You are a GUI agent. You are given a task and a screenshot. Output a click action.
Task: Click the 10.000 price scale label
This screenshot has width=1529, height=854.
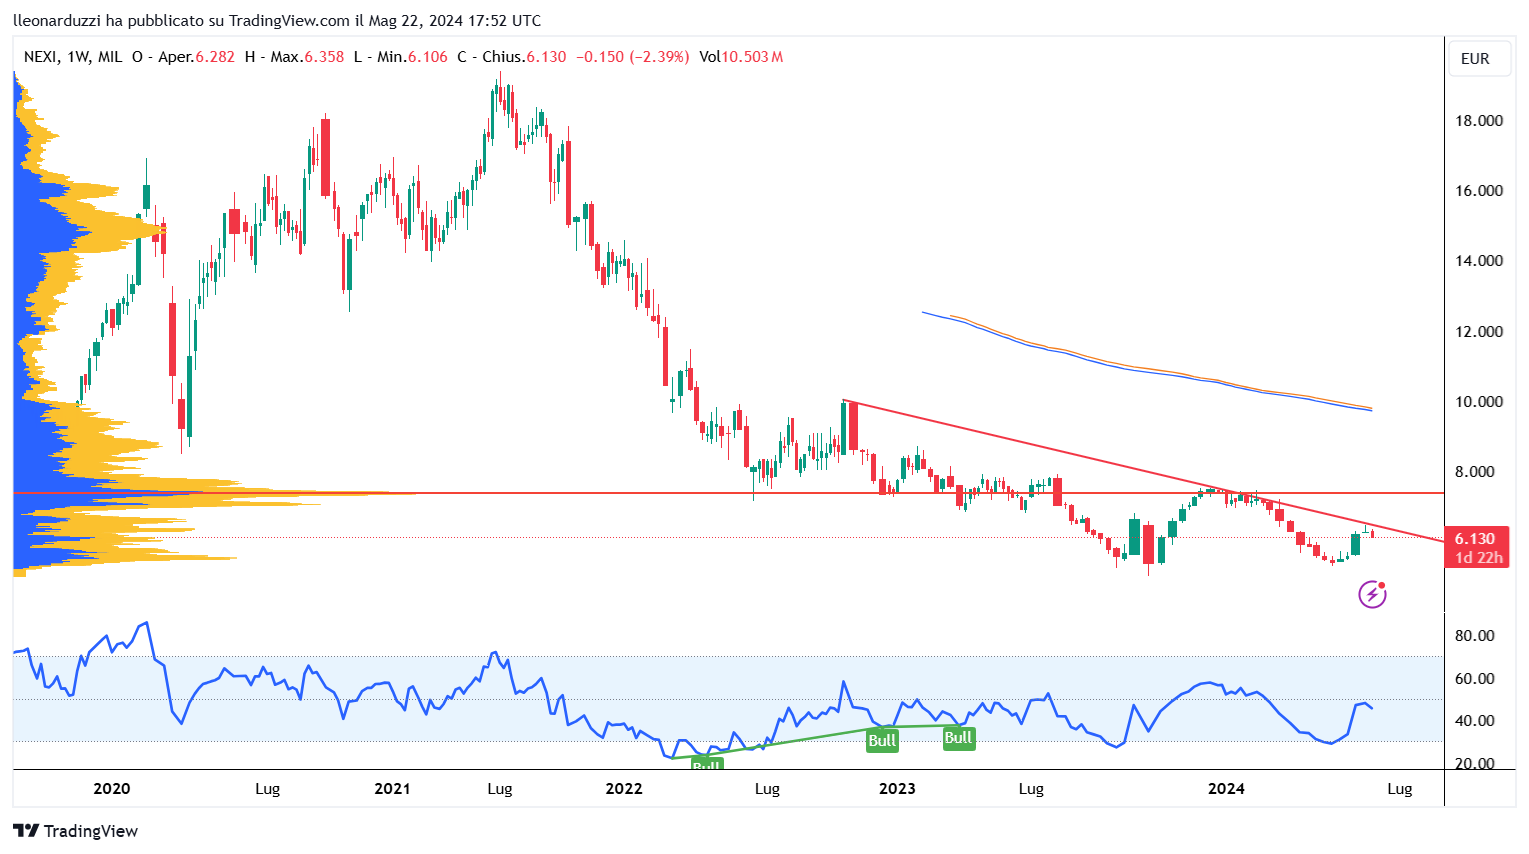(1479, 402)
